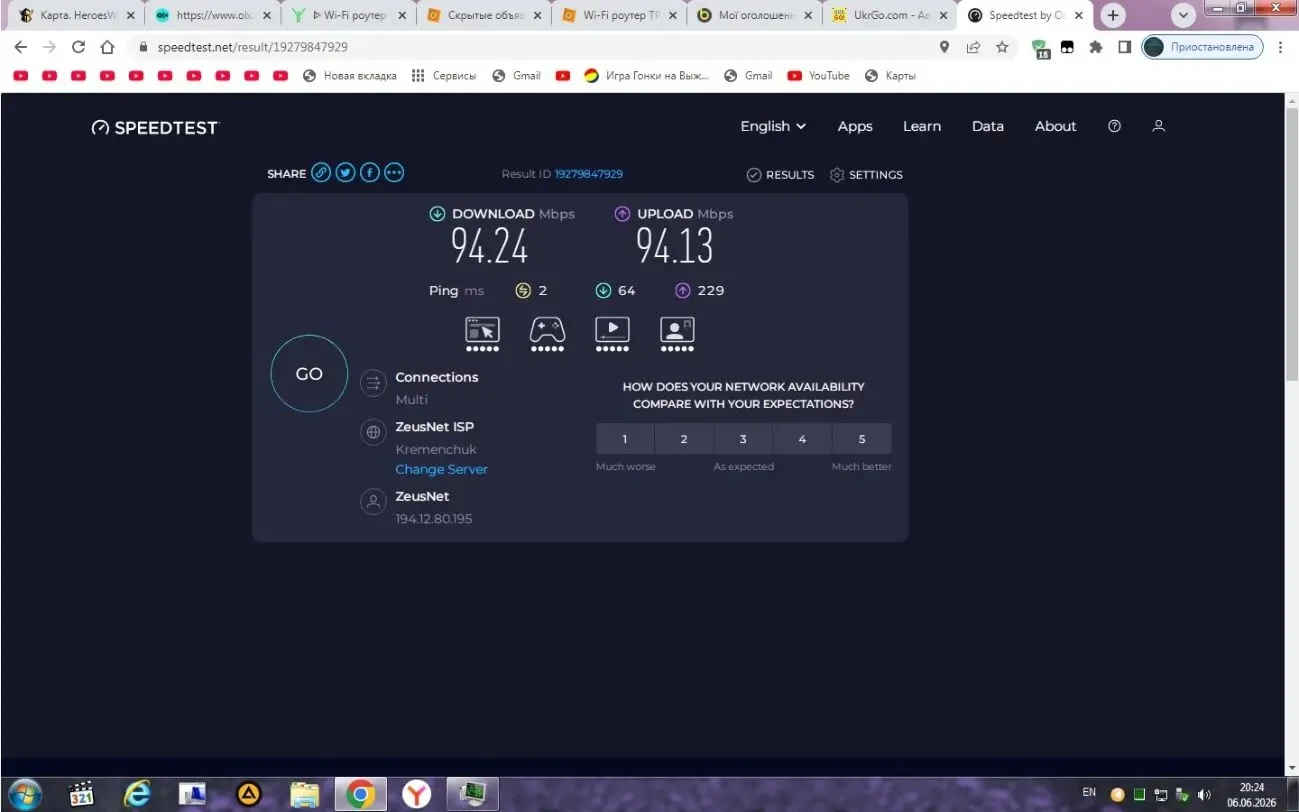The width and height of the screenshot is (1299, 812).
Task: Share result via copy link icon
Action: 321,173
